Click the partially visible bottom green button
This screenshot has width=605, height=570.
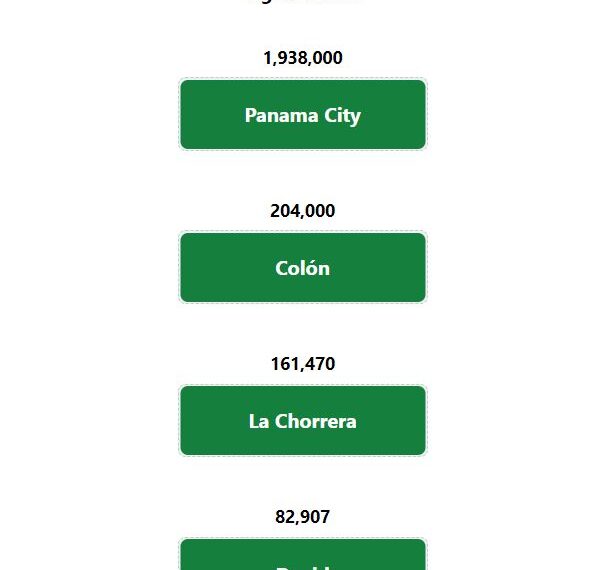click(303, 555)
